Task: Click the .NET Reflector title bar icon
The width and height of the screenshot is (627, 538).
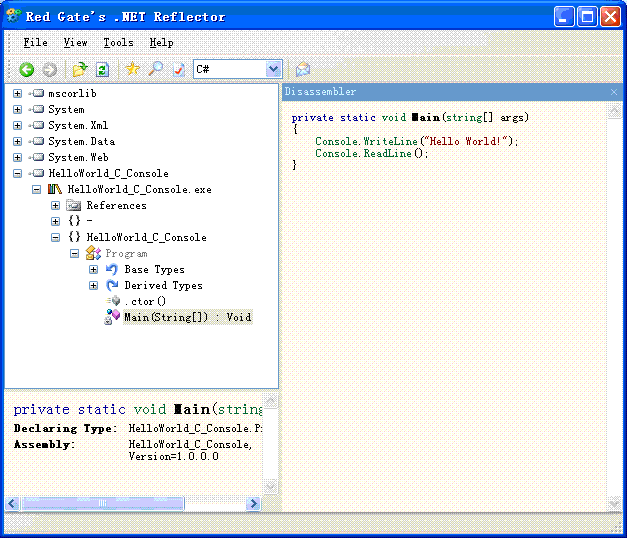Action: coord(13,16)
